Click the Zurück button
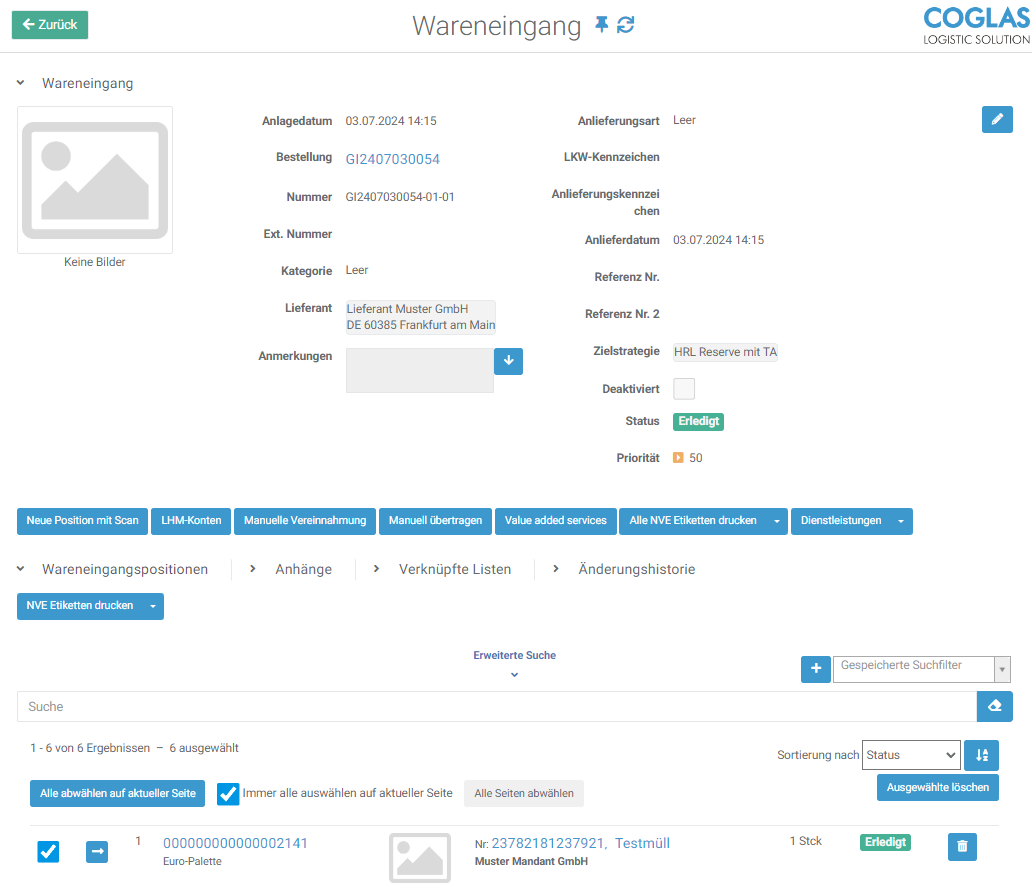 point(50,25)
